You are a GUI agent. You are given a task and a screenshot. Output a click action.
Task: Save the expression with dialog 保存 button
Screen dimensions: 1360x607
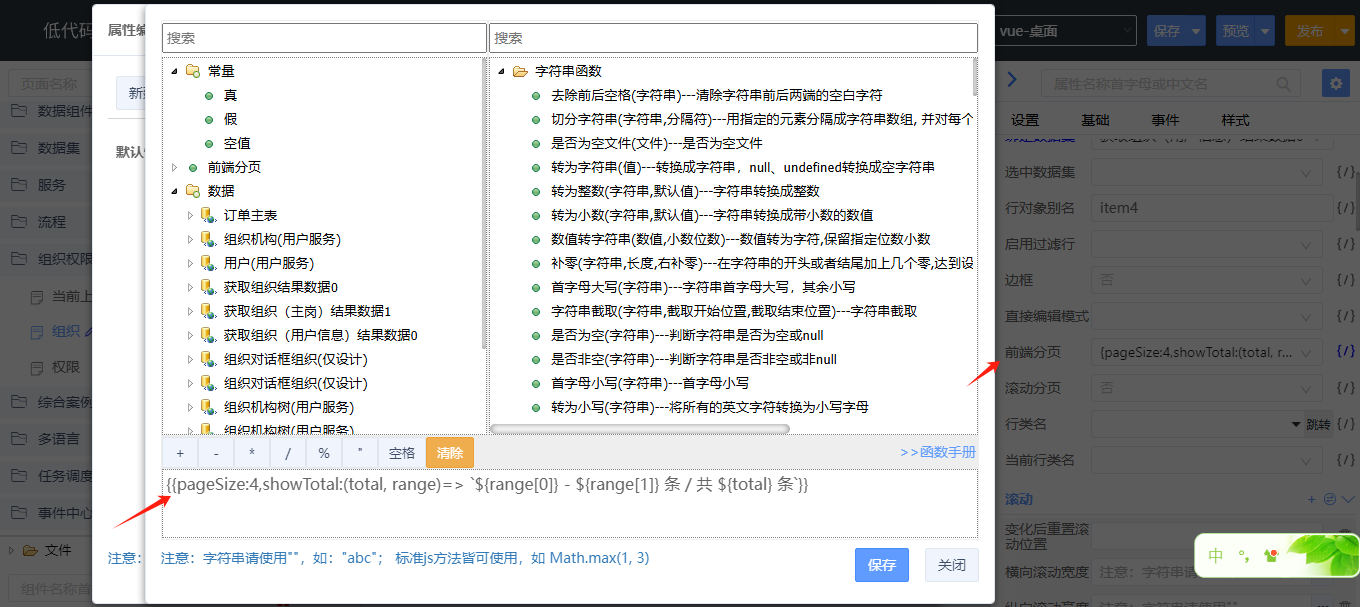pyautogui.click(x=882, y=565)
